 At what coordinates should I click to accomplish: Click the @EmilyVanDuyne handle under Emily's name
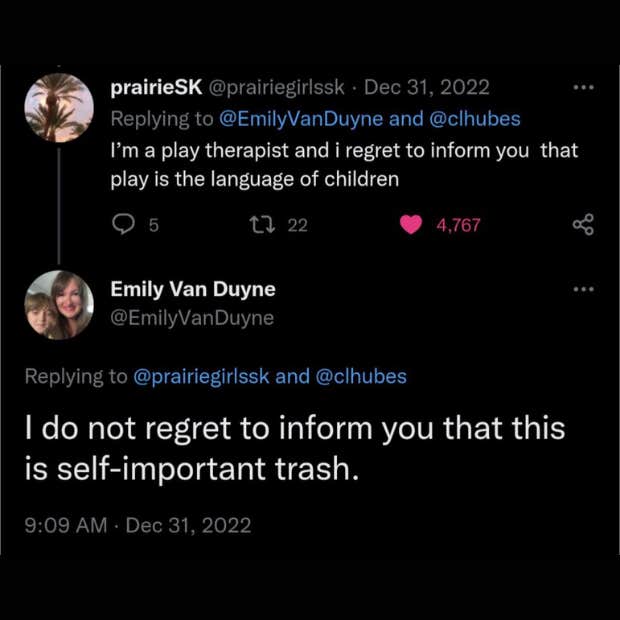pyautogui.click(x=192, y=318)
